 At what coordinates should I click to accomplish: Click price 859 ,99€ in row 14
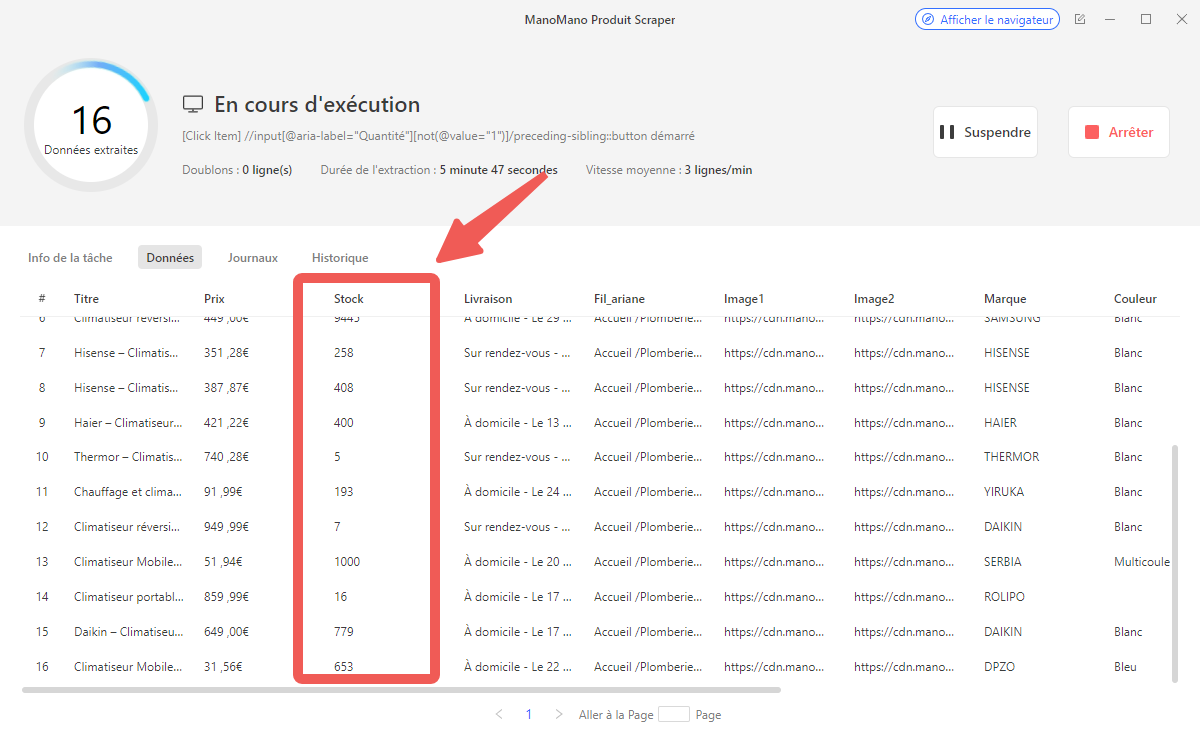coord(229,597)
